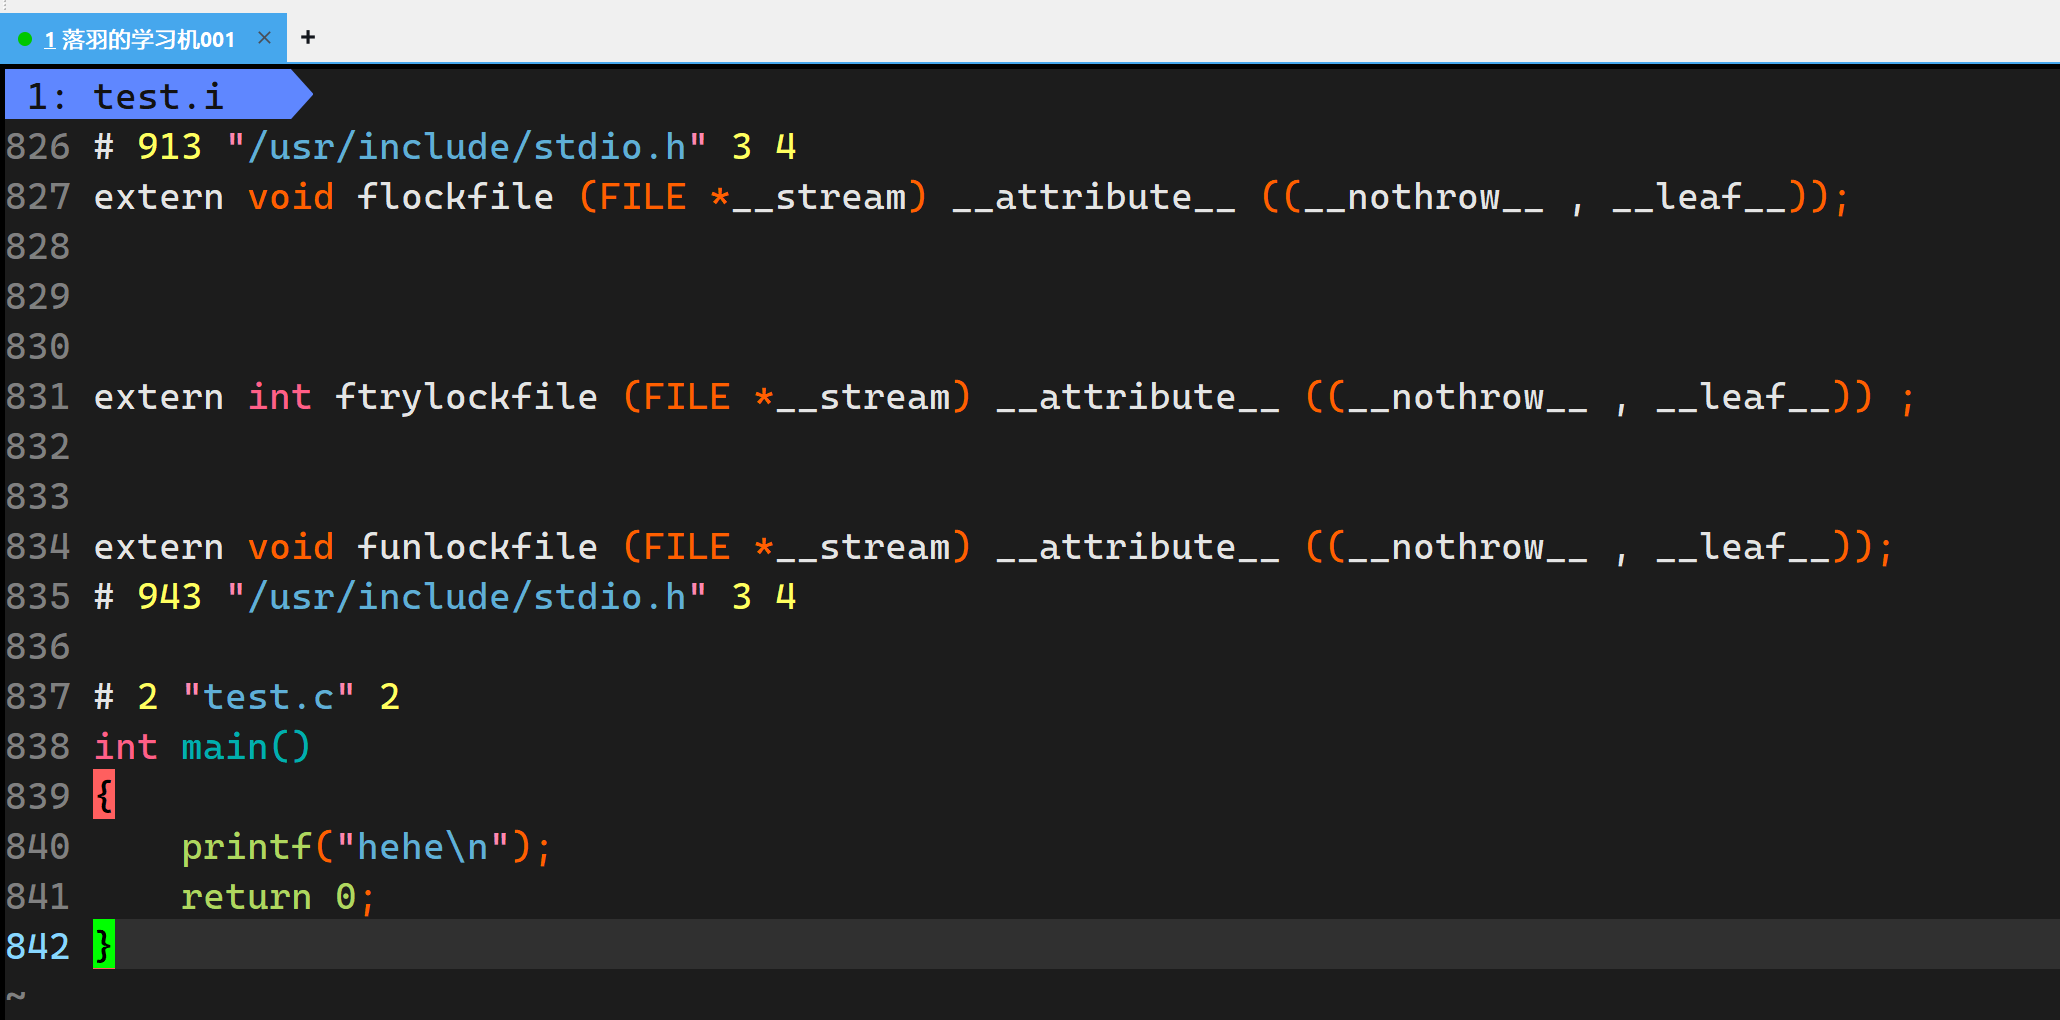Click the funlockfile function name
The image size is (2060, 1020).
point(477,547)
